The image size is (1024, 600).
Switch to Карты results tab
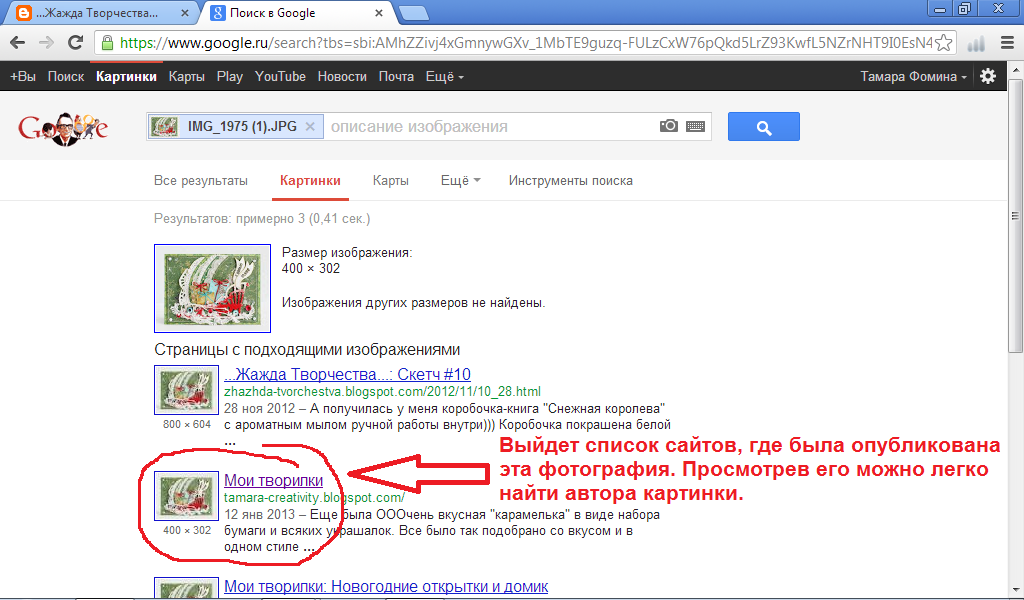(x=391, y=181)
